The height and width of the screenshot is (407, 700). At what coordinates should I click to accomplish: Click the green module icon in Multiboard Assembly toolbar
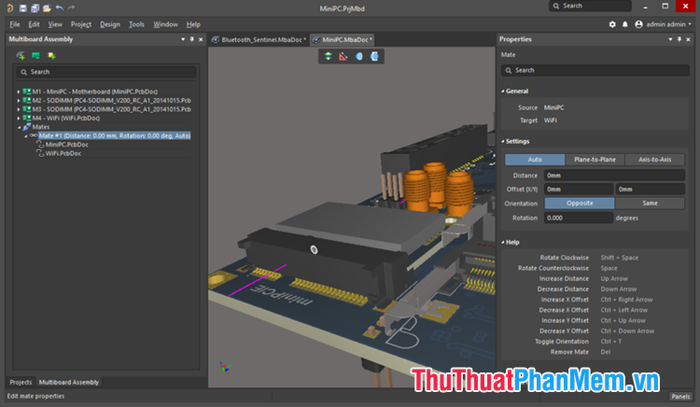pos(36,56)
